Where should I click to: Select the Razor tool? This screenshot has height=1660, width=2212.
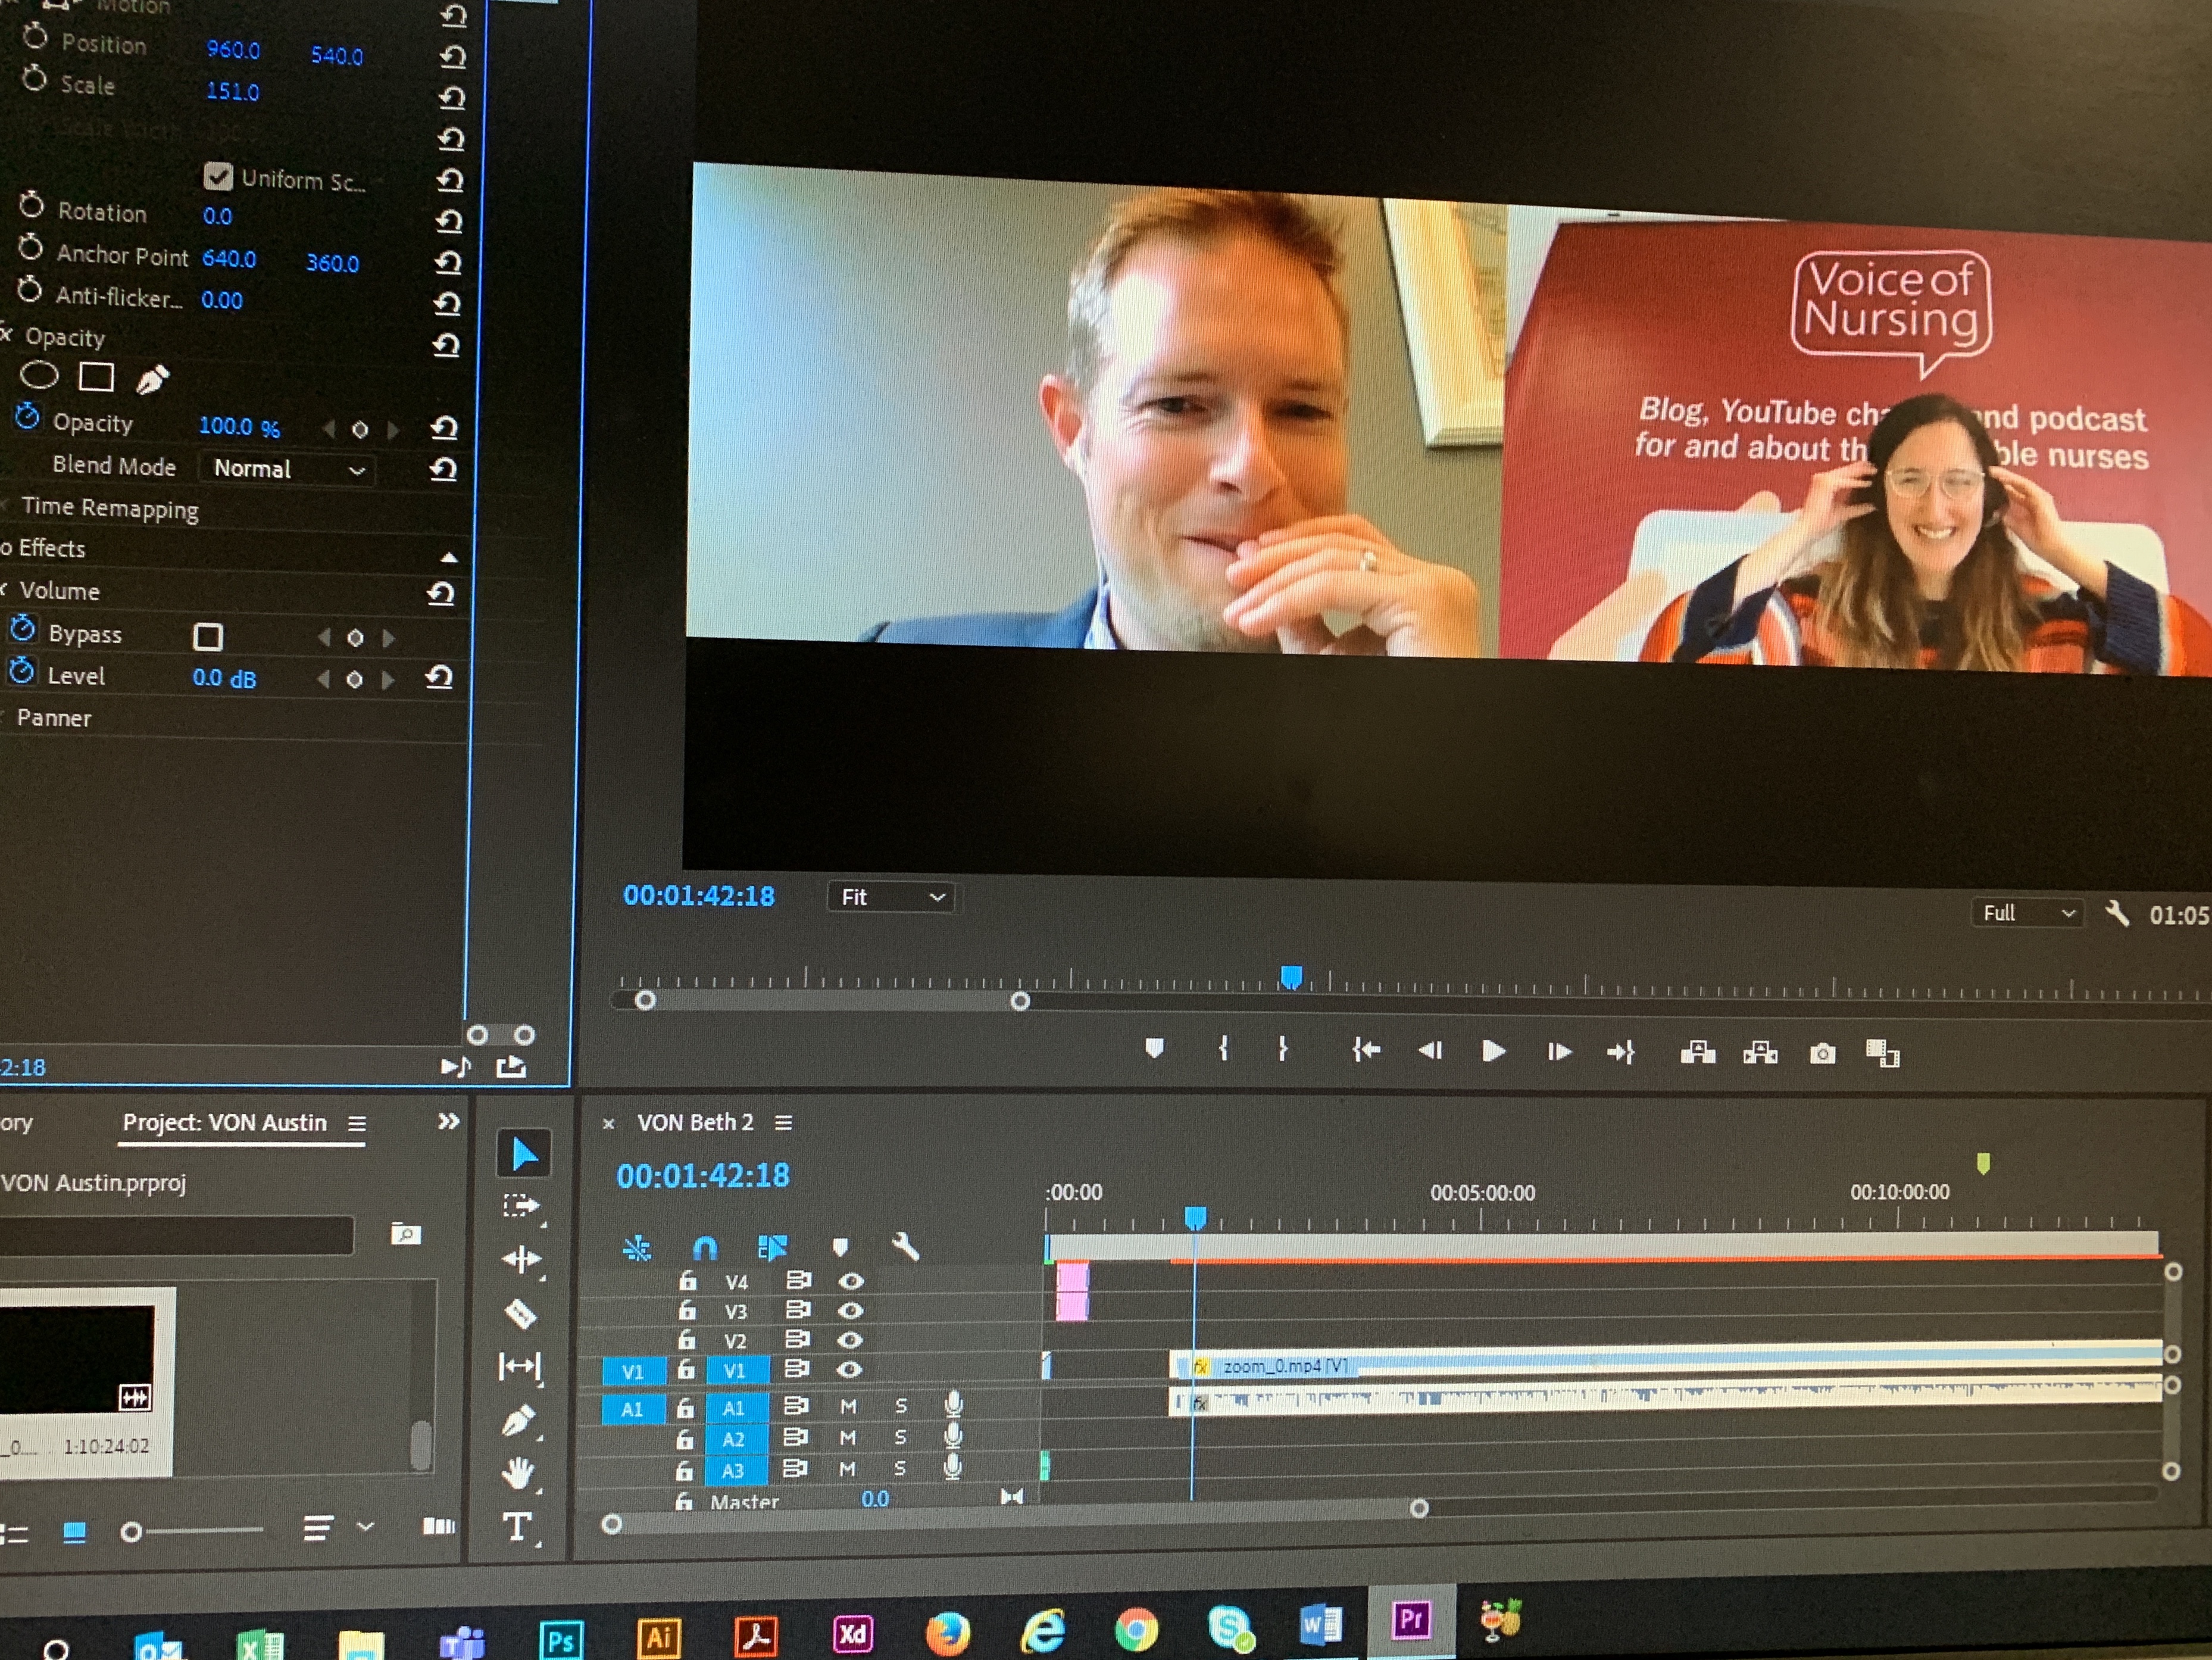[520, 1314]
